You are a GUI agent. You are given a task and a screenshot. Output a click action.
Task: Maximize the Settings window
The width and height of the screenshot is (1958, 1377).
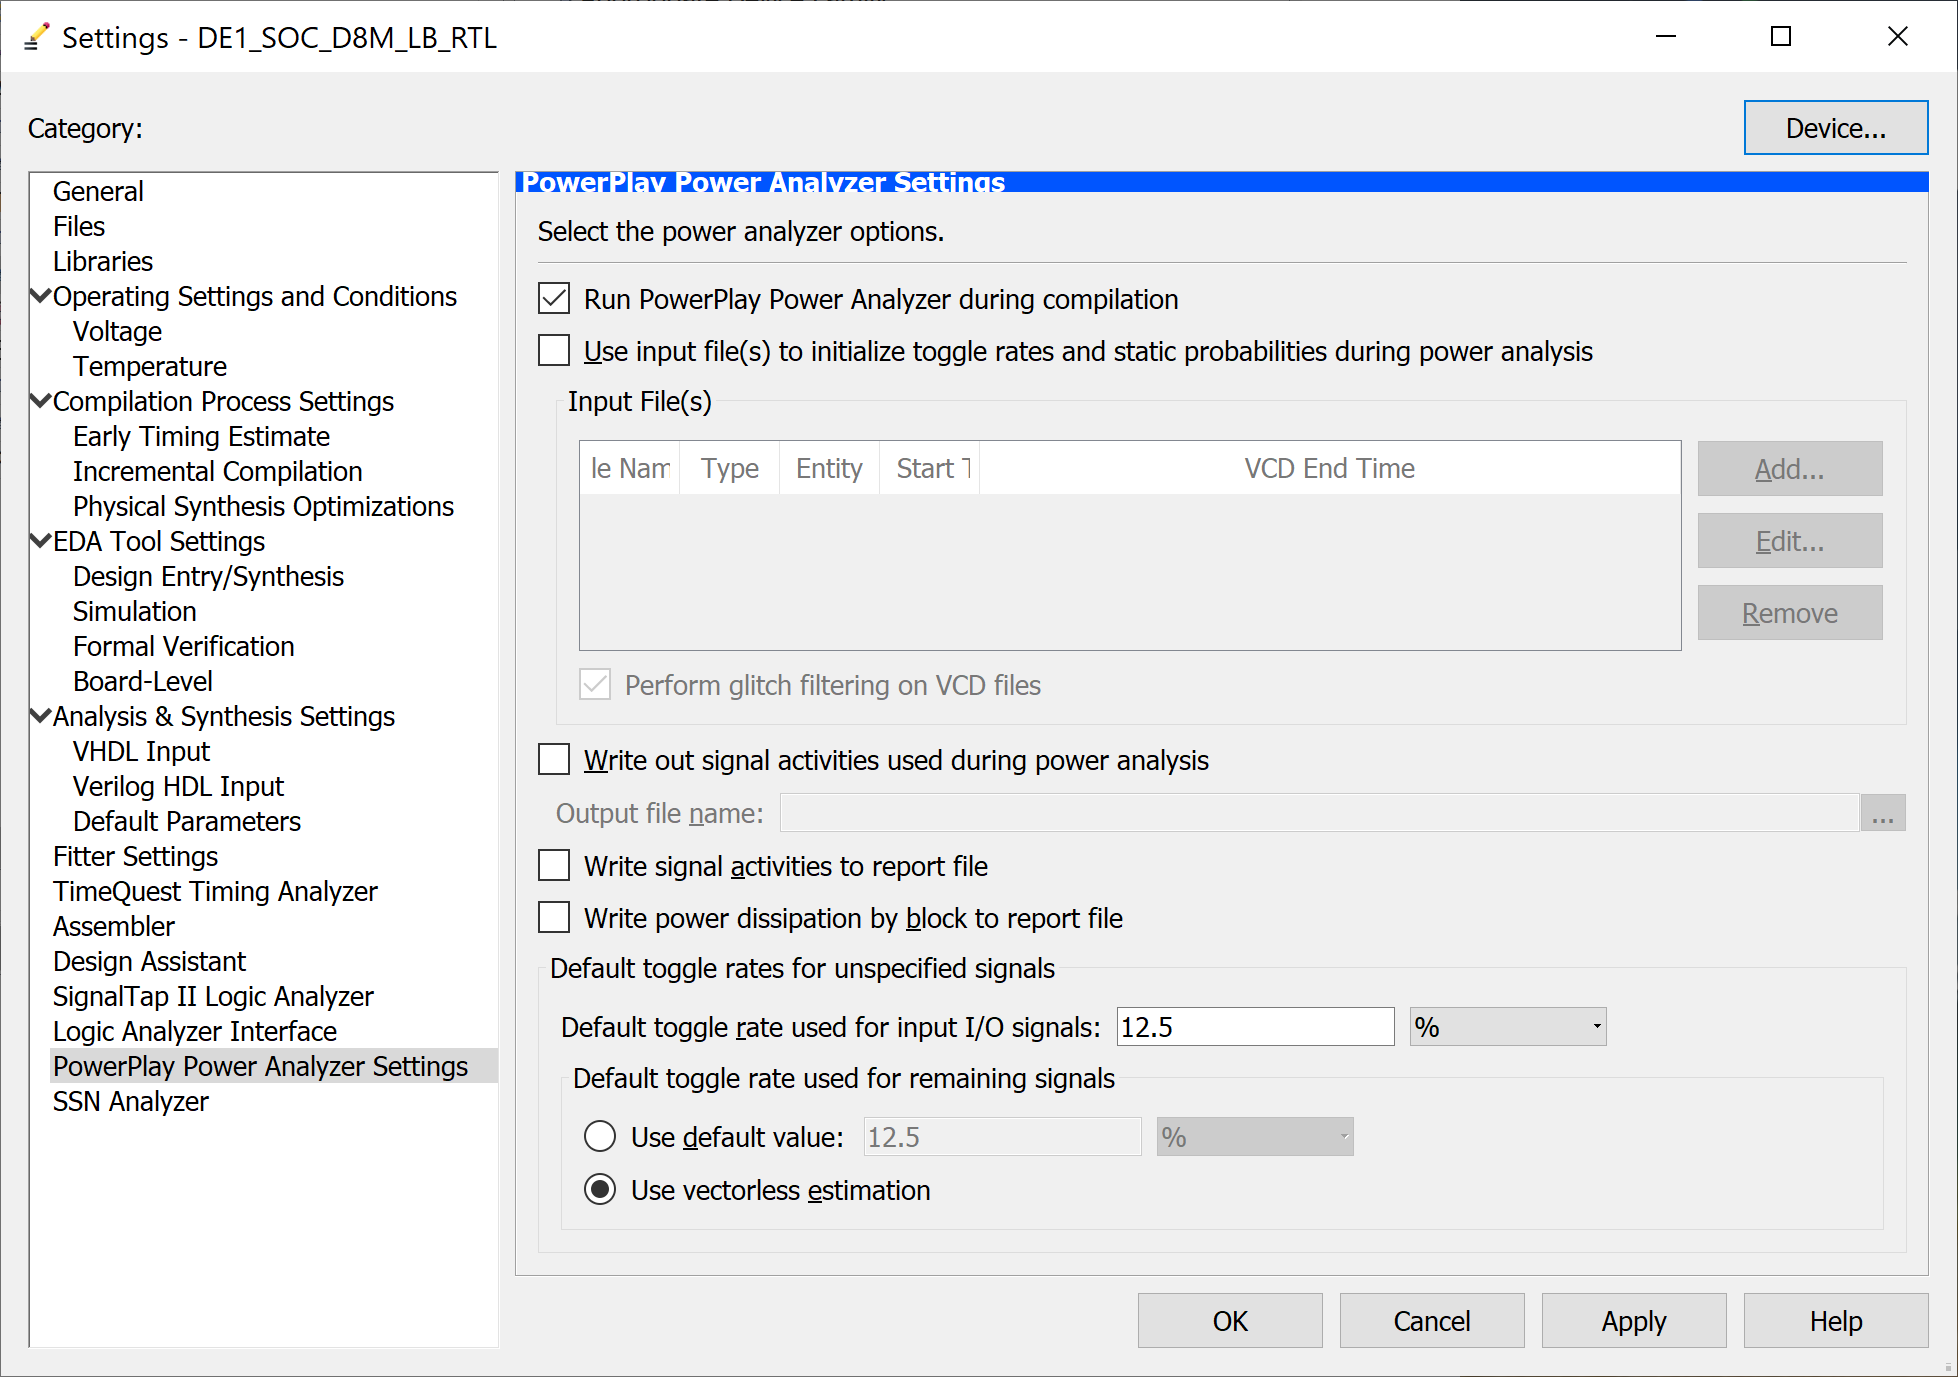1780,37
